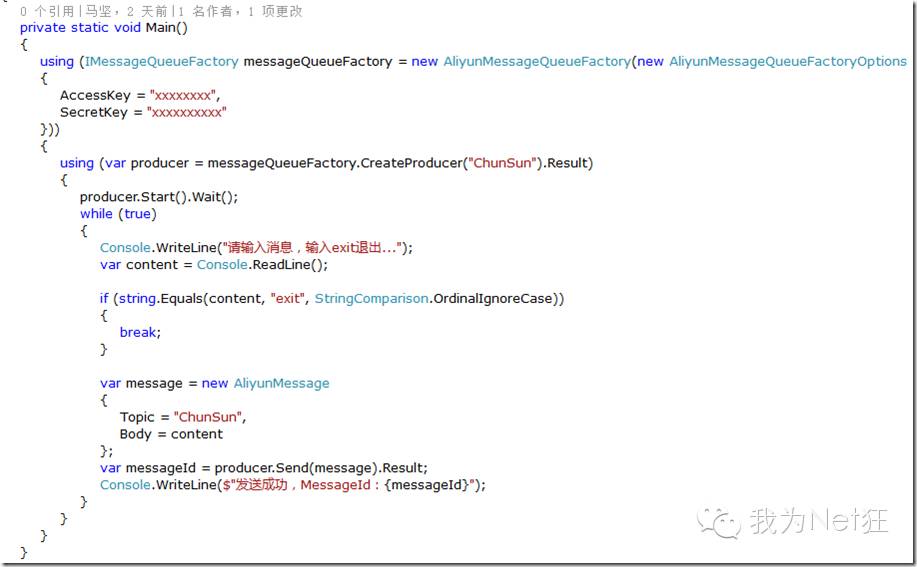Screen dimensions: 917x567
Task: Click the Main() method name
Action: [x=167, y=27]
